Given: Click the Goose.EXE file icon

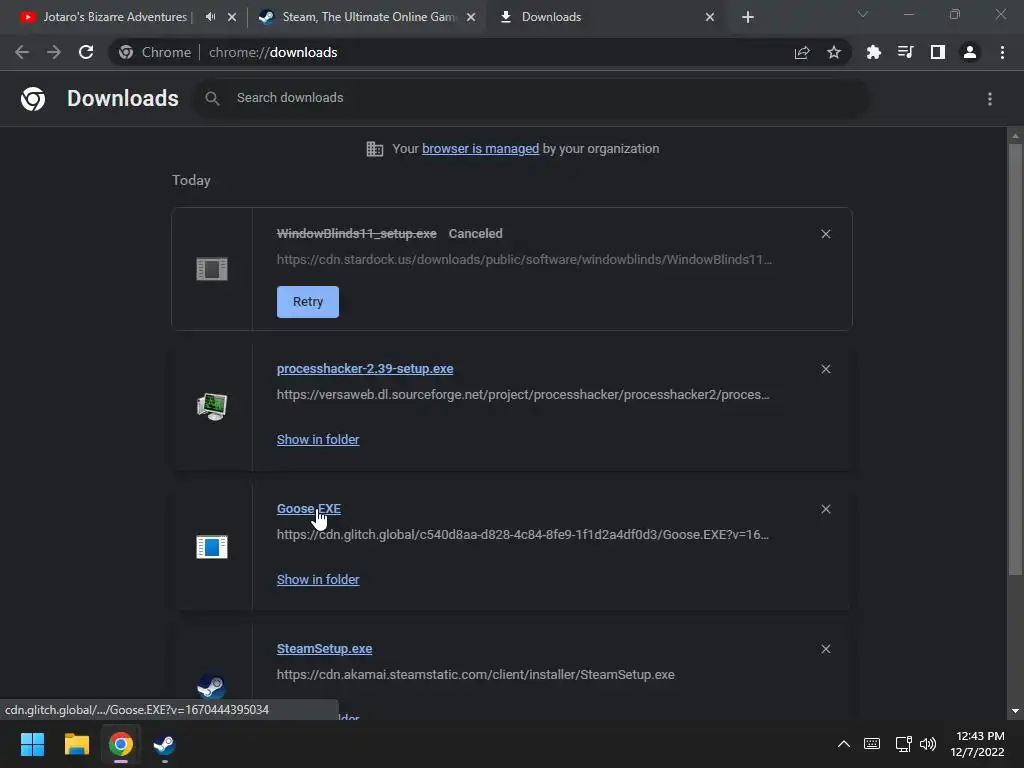Looking at the screenshot, I should coord(212,547).
